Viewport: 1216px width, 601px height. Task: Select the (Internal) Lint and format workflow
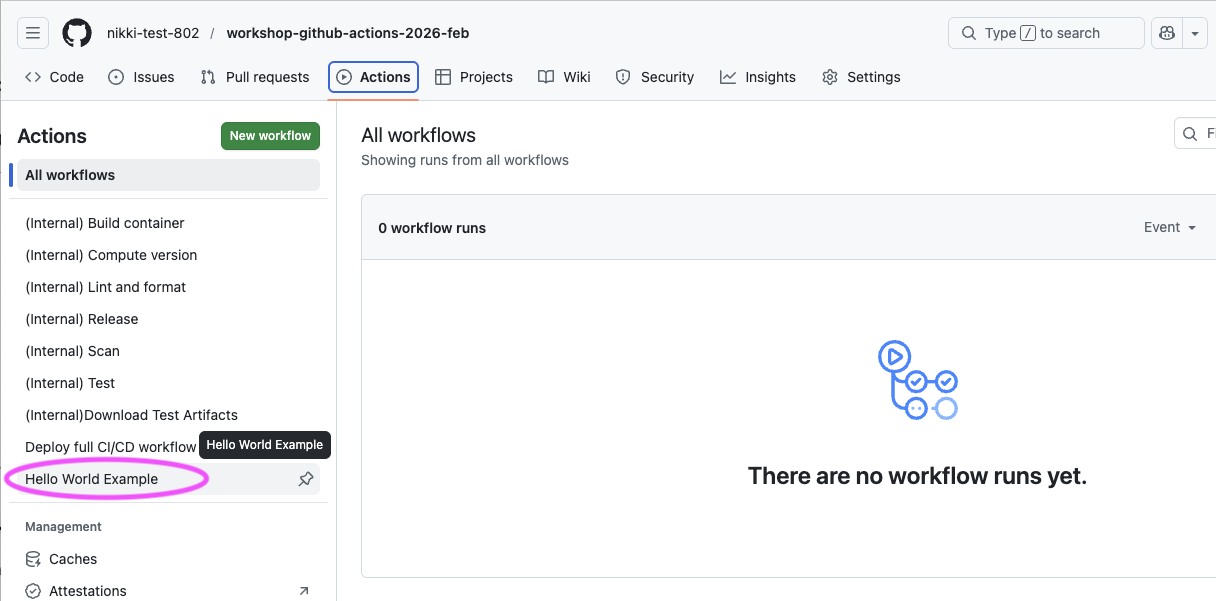tap(106, 287)
